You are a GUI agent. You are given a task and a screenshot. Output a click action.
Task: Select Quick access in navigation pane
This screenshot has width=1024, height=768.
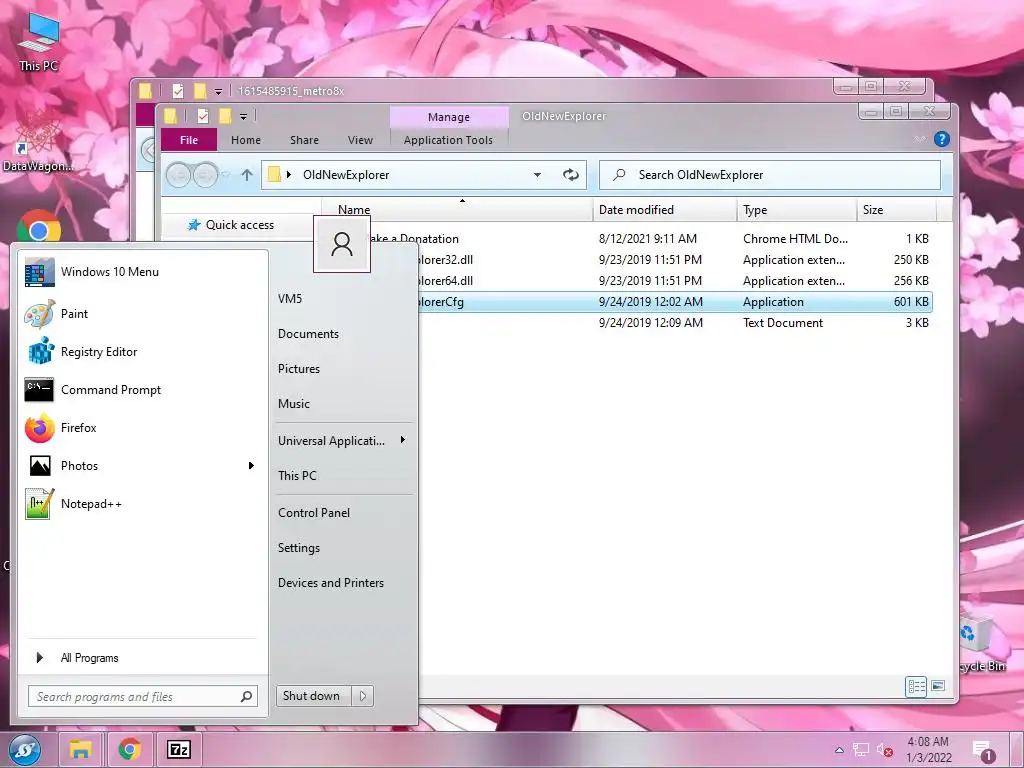240,225
